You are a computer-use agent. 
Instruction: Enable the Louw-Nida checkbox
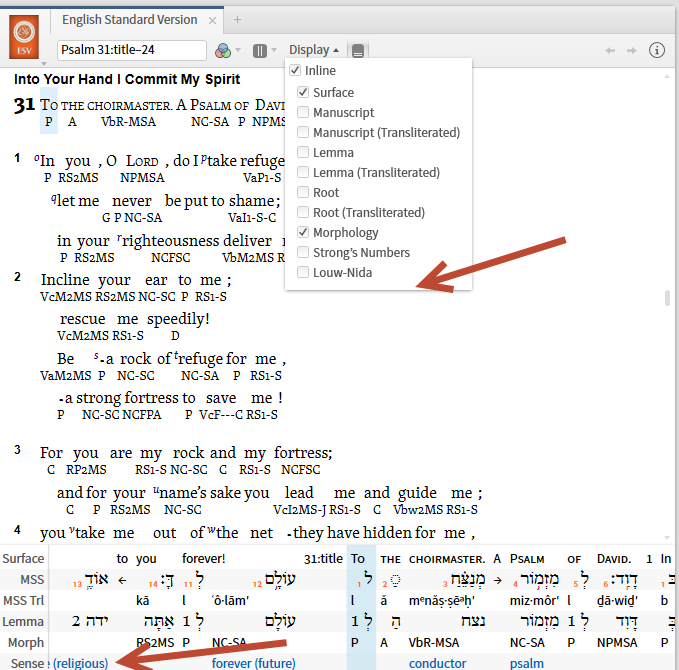click(x=303, y=272)
